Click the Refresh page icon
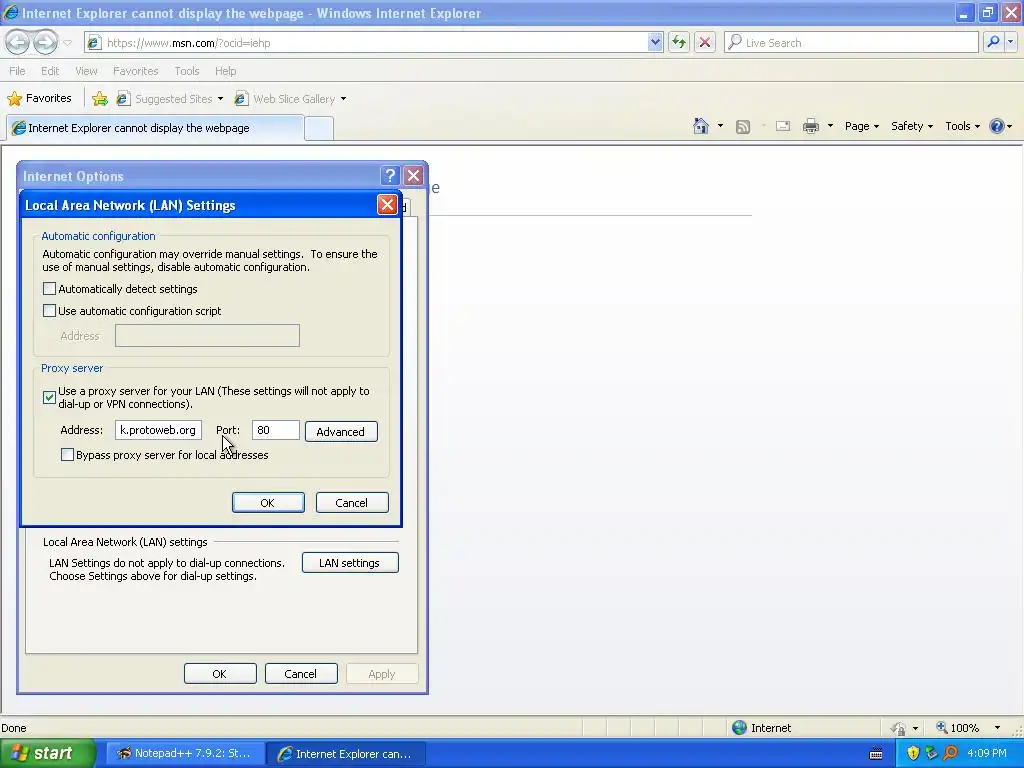Screen dimensions: 1024x768 (x=679, y=42)
